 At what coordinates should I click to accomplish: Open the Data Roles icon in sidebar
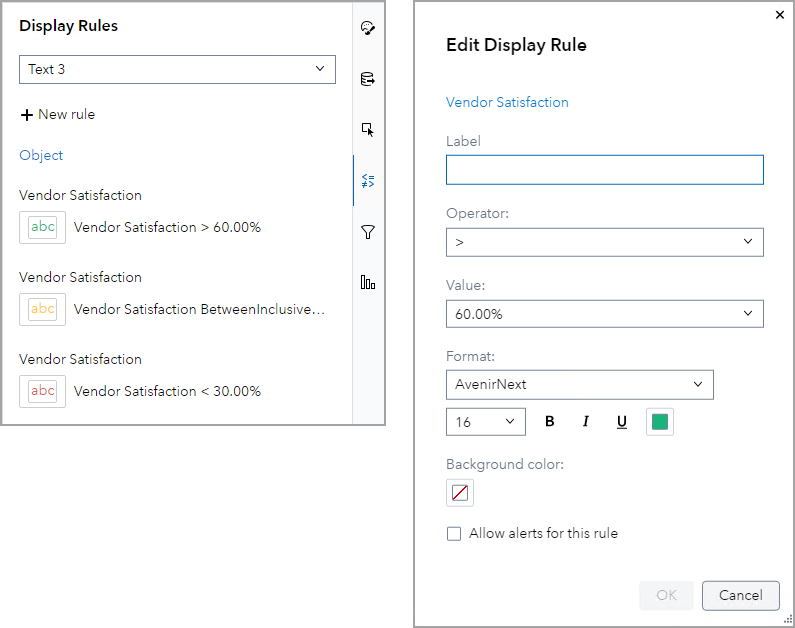368,79
